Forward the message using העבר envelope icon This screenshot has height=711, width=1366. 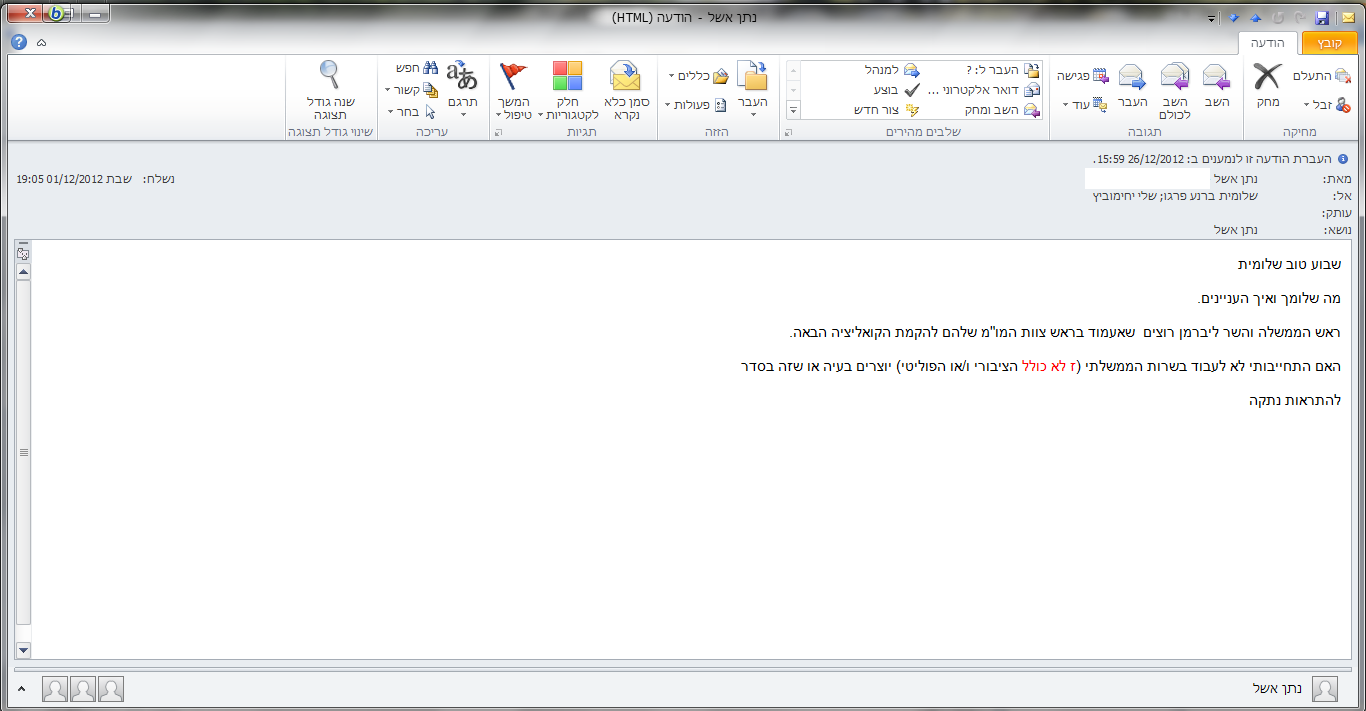1132,78
